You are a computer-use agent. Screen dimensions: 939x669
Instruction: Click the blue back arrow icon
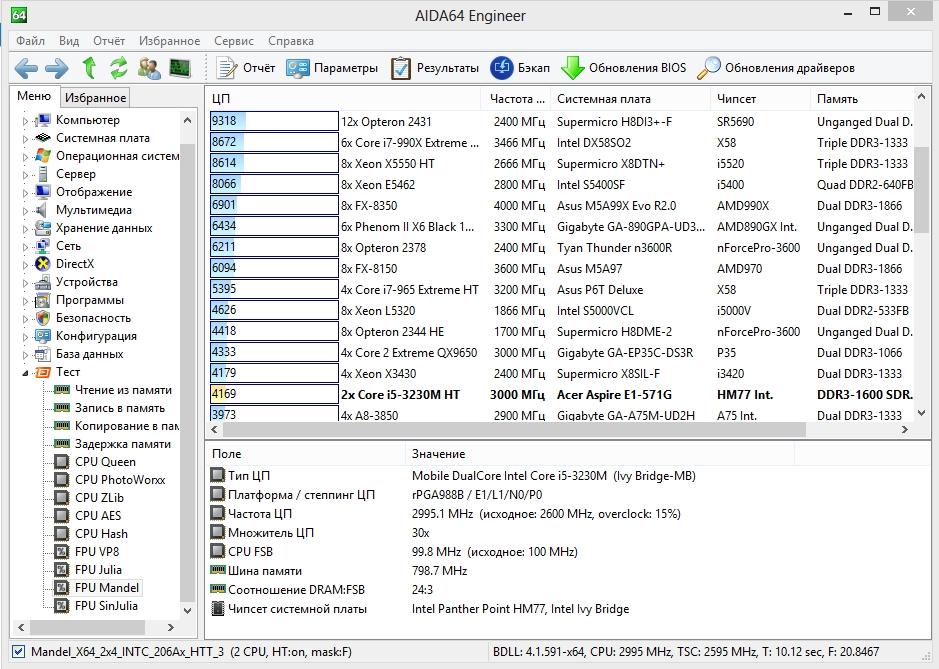tap(26, 68)
